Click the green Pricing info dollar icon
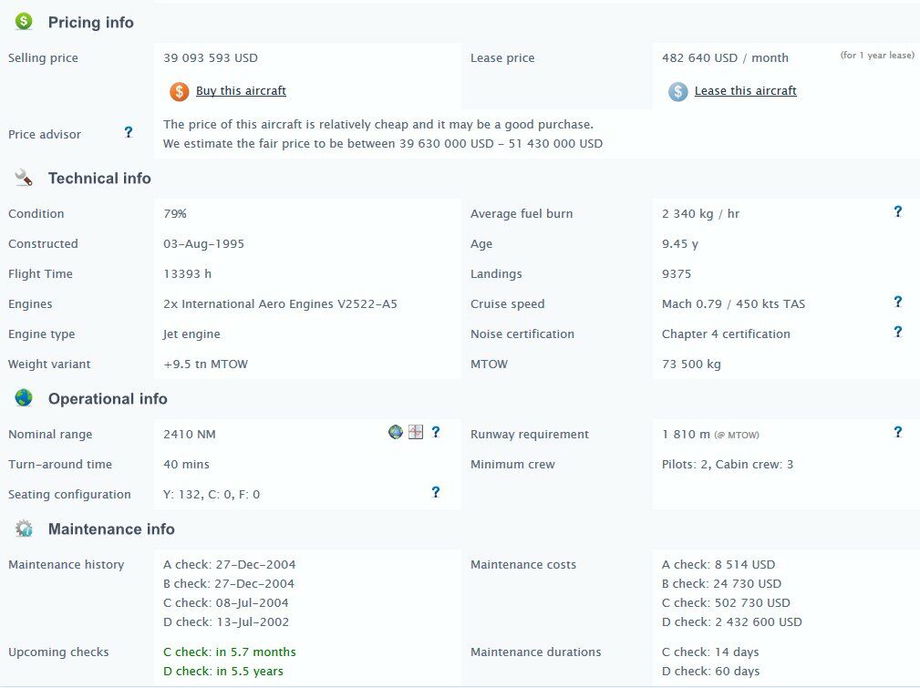 point(24,21)
